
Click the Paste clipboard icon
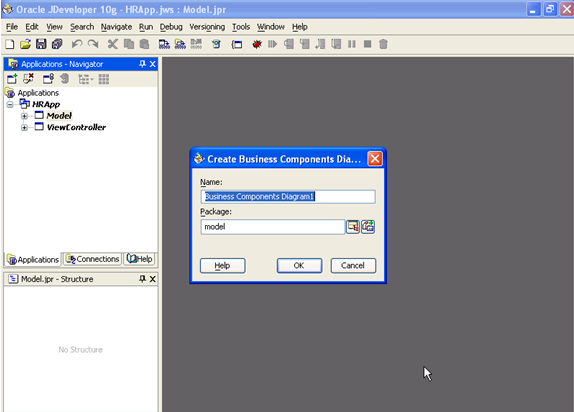(144, 44)
